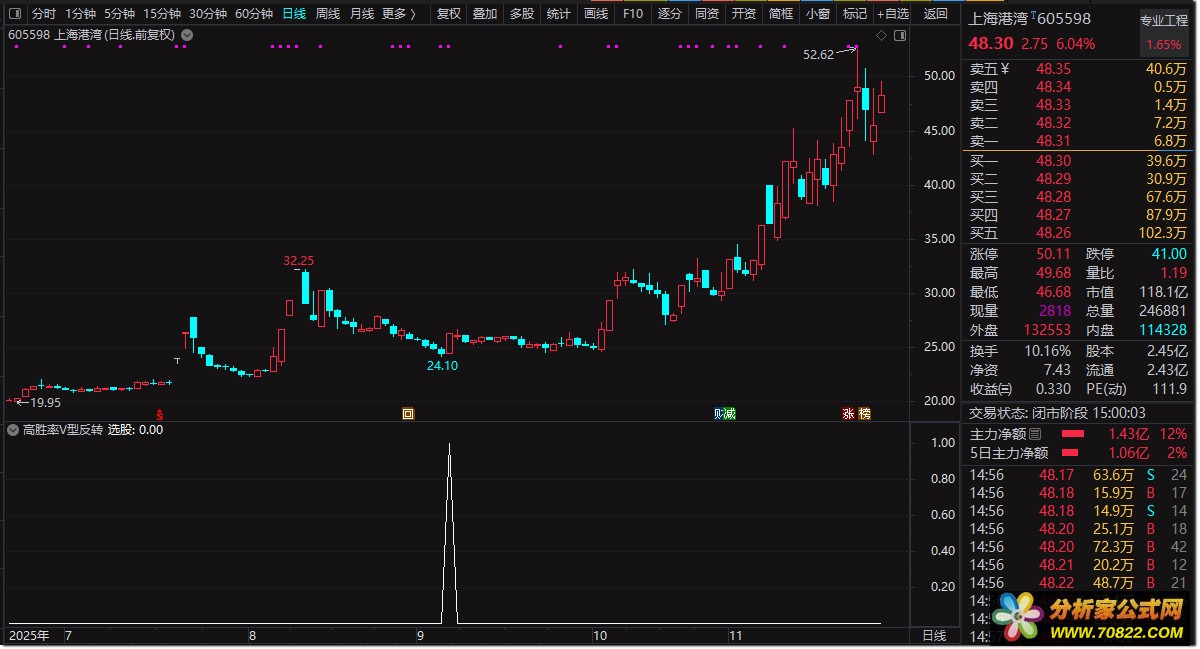
Task: Click the 总量 value 246881
Action: tap(1162, 311)
